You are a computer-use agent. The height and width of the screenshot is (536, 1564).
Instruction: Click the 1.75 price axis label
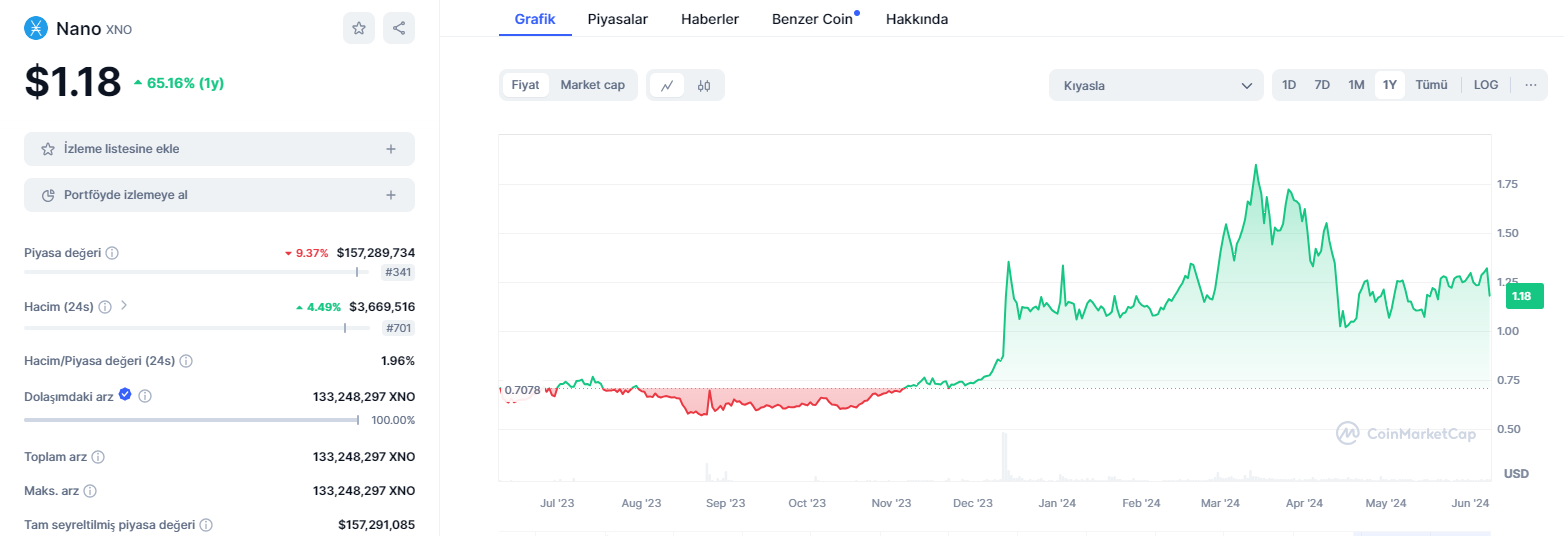coord(1507,184)
